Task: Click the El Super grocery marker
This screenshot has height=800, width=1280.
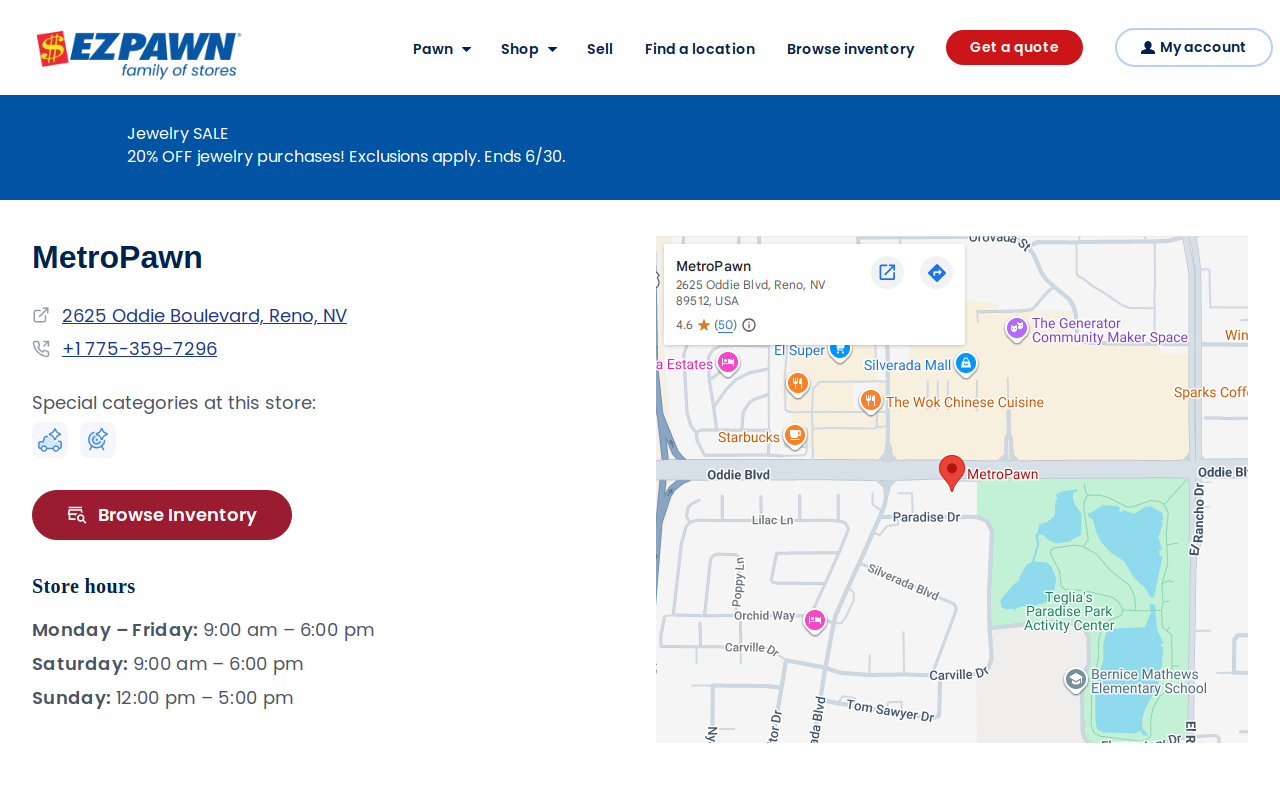Action: (840, 350)
